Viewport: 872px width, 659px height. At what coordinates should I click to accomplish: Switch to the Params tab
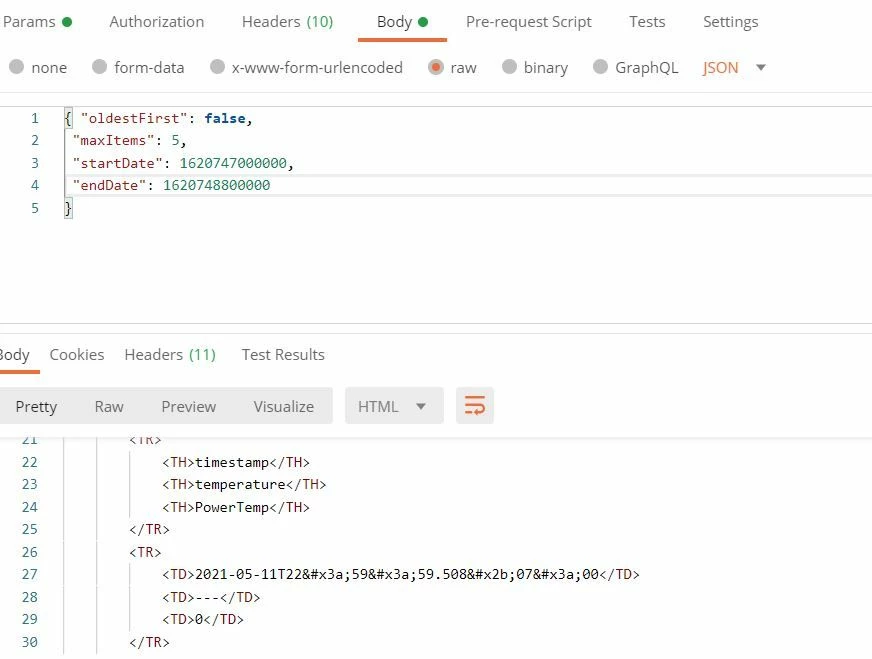(37, 22)
